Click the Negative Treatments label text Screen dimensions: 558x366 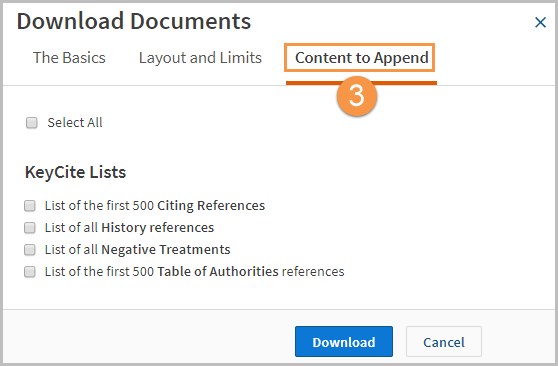137,250
